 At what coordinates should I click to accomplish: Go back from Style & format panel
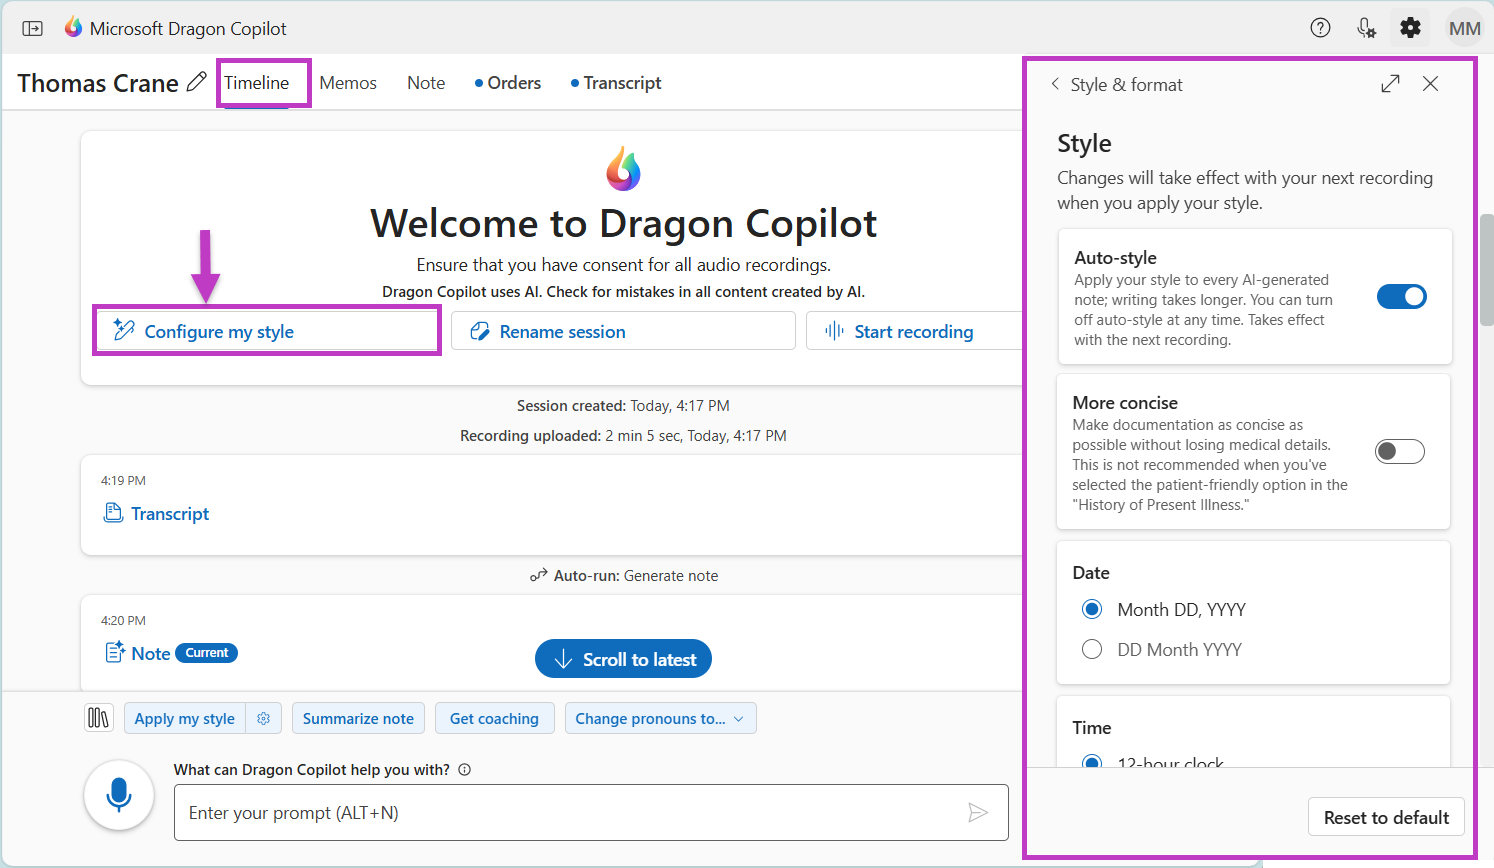coord(1055,84)
